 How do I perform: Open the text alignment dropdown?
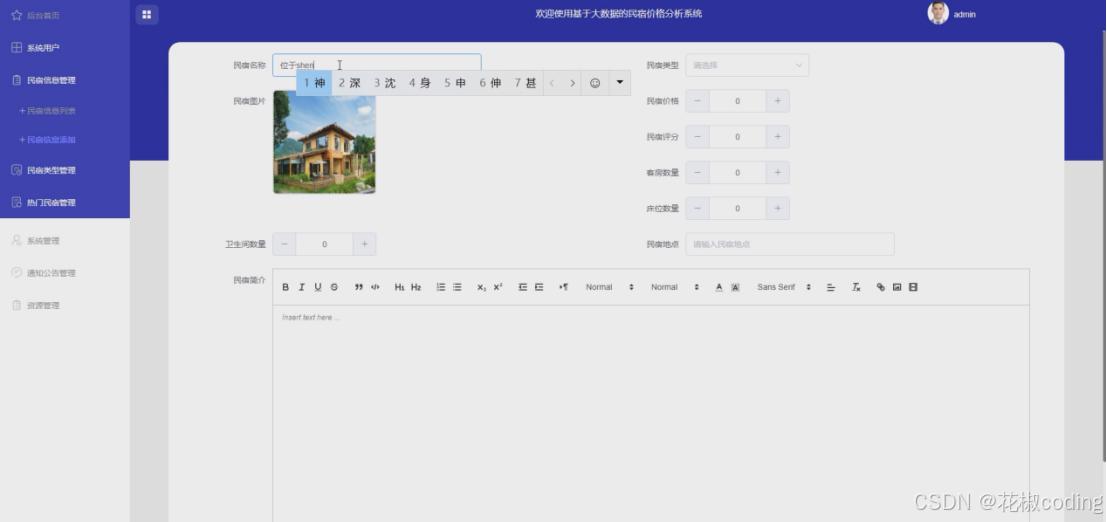coord(831,287)
